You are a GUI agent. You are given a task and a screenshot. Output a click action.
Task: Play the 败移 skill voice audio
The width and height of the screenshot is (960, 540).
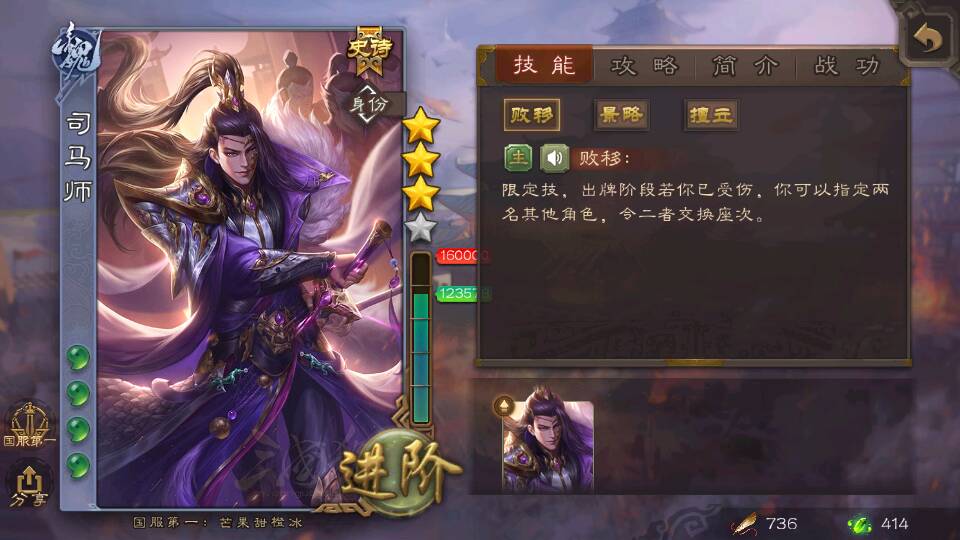(554, 158)
